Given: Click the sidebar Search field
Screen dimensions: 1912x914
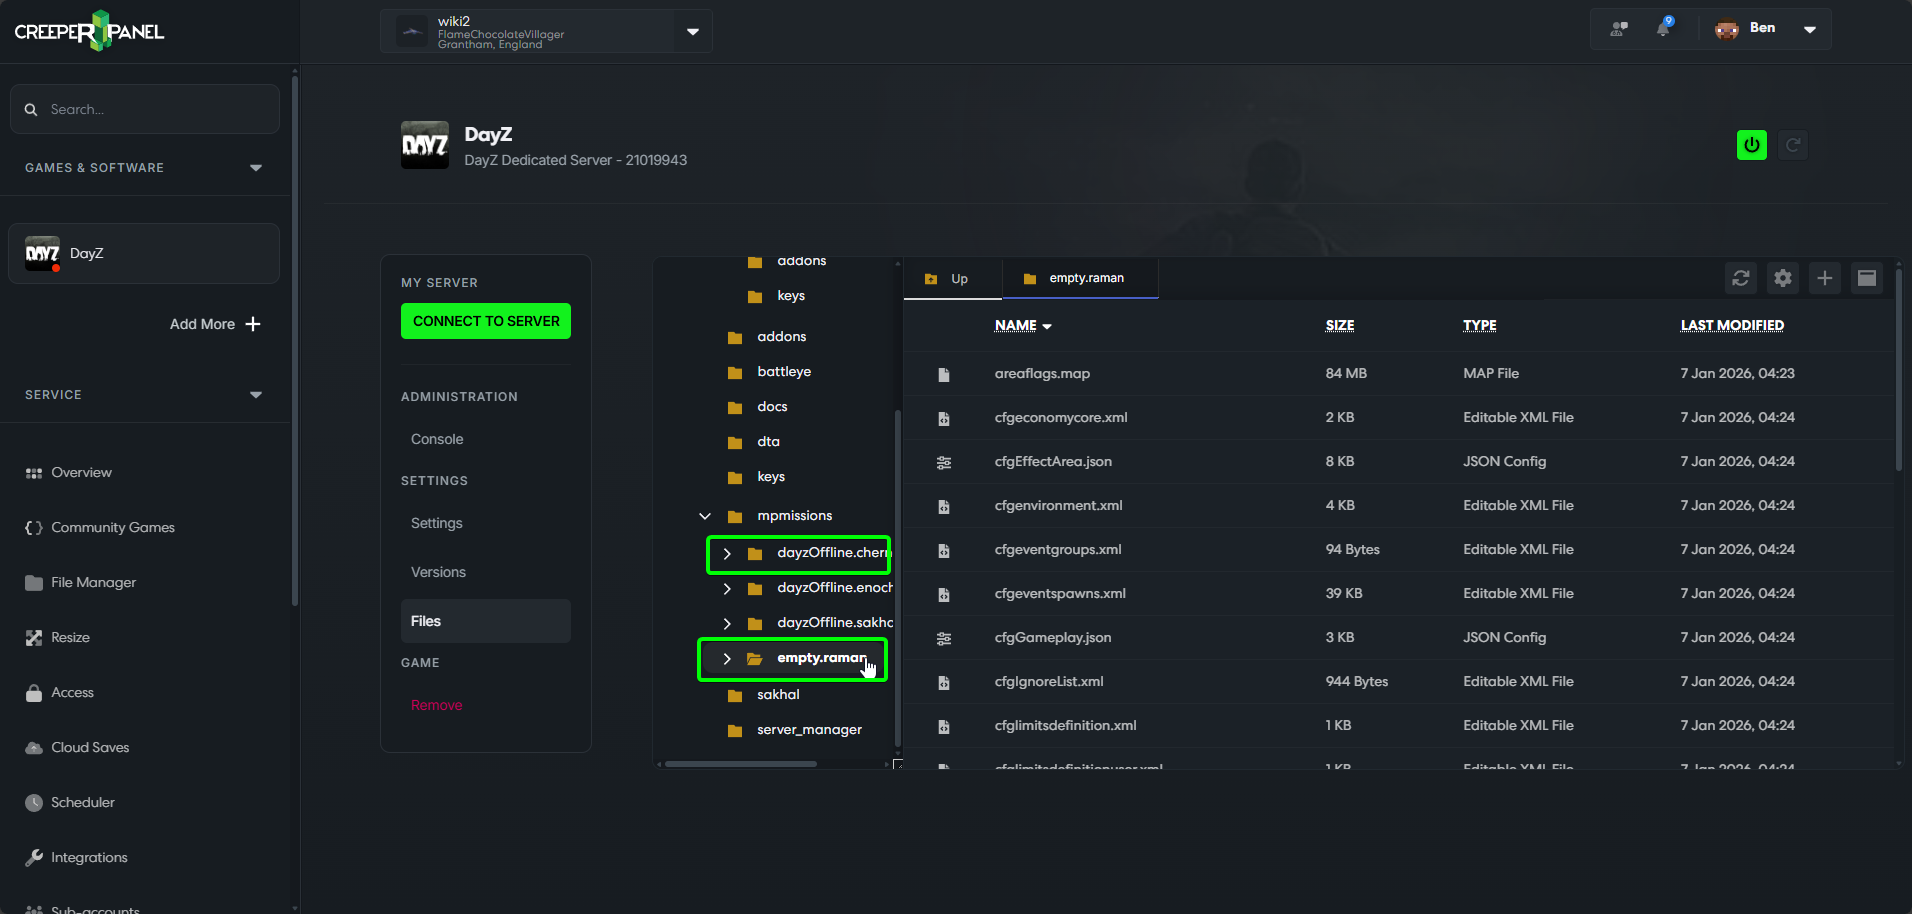Looking at the screenshot, I should pos(145,109).
